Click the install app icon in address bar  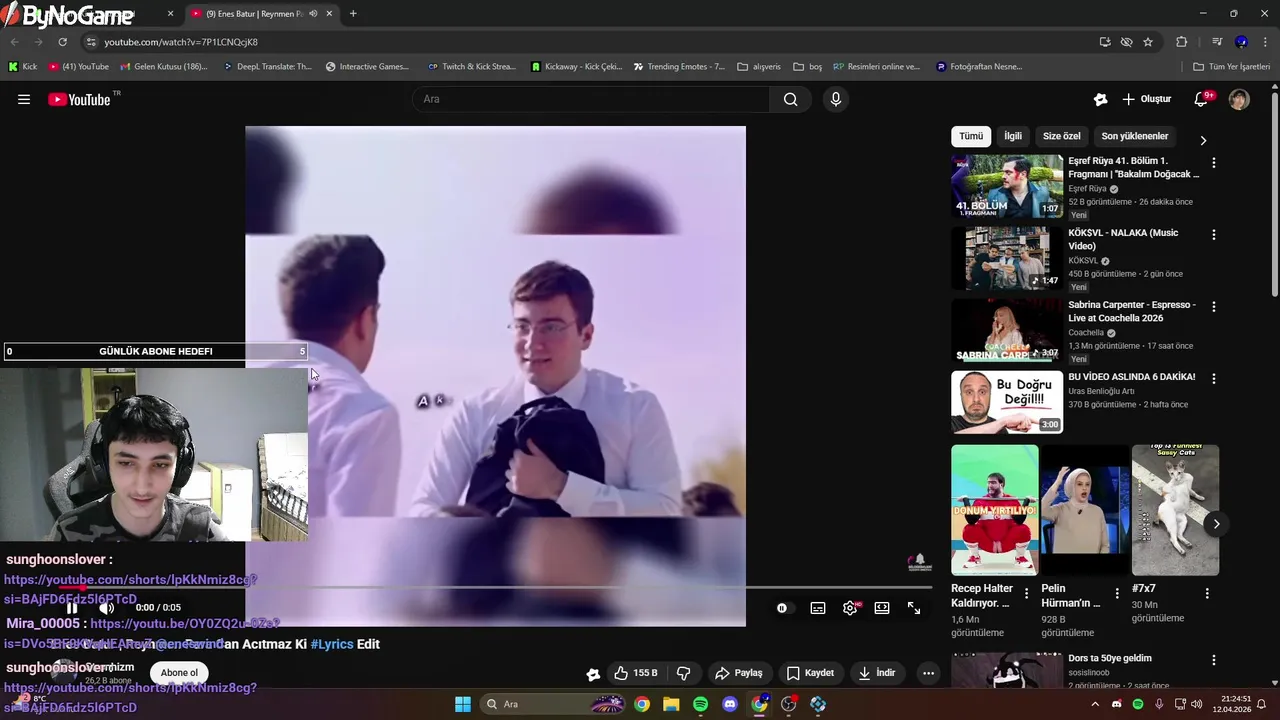pyautogui.click(x=1105, y=42)
